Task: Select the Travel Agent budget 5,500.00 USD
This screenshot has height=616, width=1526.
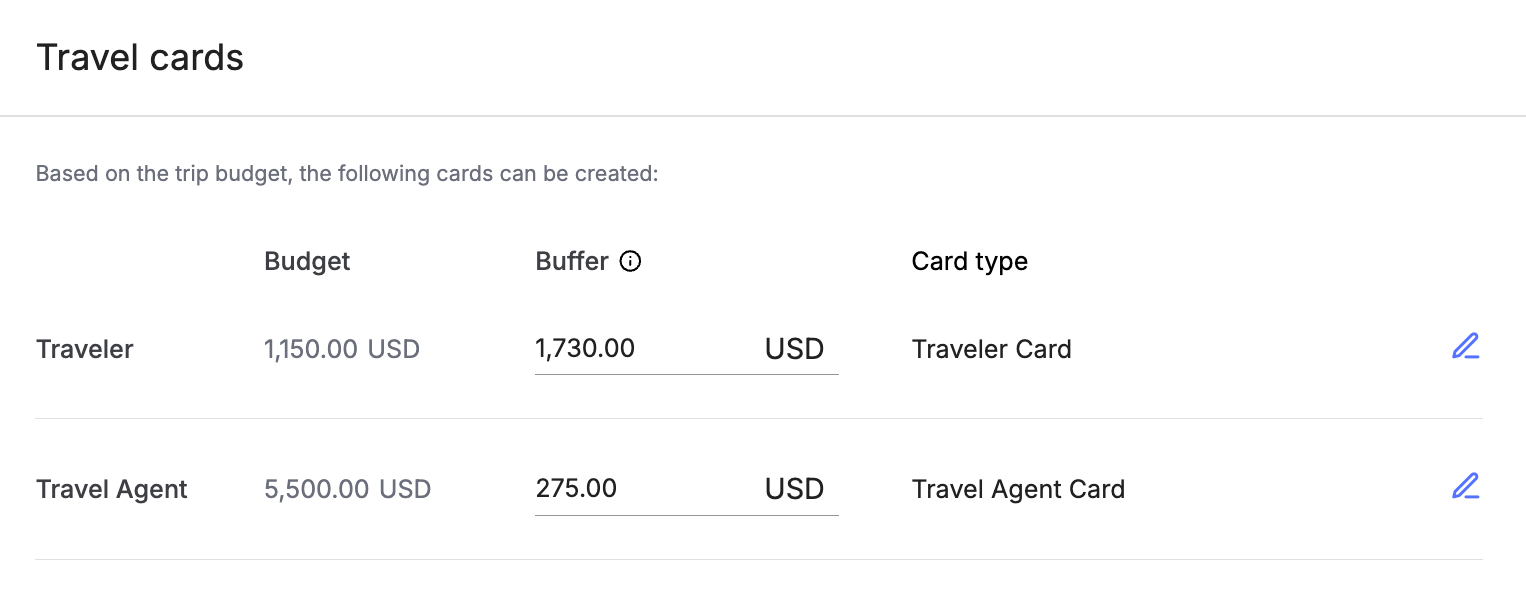Action: [347, 489]
